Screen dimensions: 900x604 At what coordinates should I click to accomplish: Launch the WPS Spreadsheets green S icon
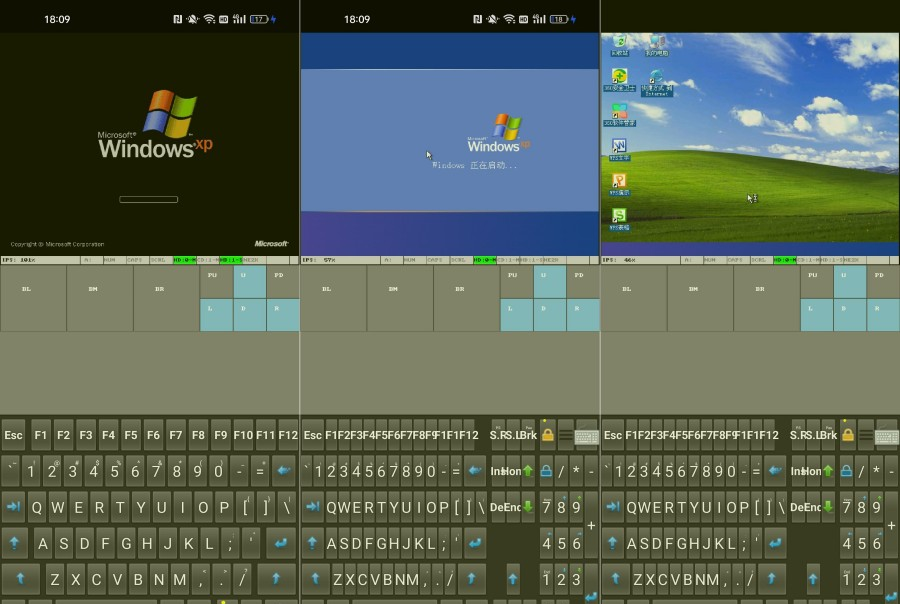coord(619,219)
